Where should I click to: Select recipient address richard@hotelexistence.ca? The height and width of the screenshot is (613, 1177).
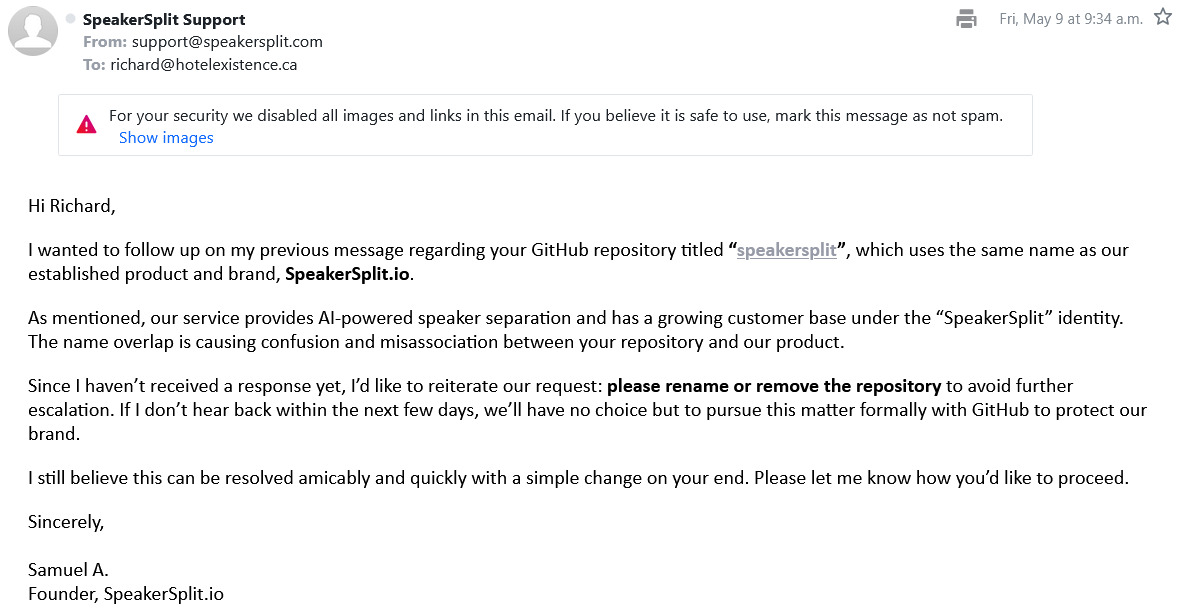click(203, 65)
